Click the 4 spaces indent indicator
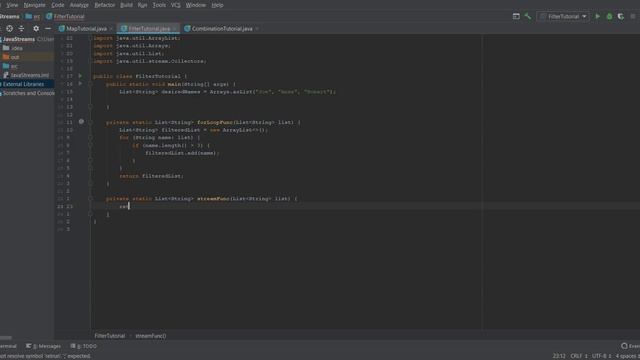 [627, 356]
